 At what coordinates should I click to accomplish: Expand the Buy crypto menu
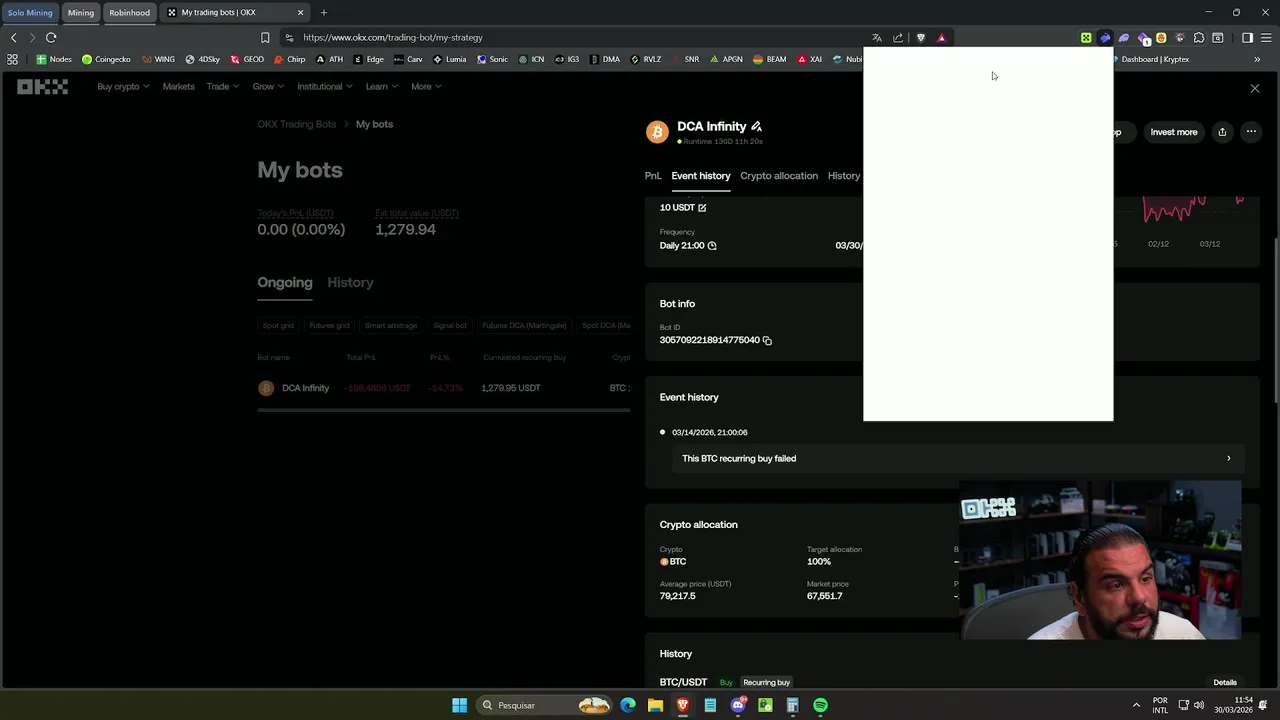pos(123,87)
